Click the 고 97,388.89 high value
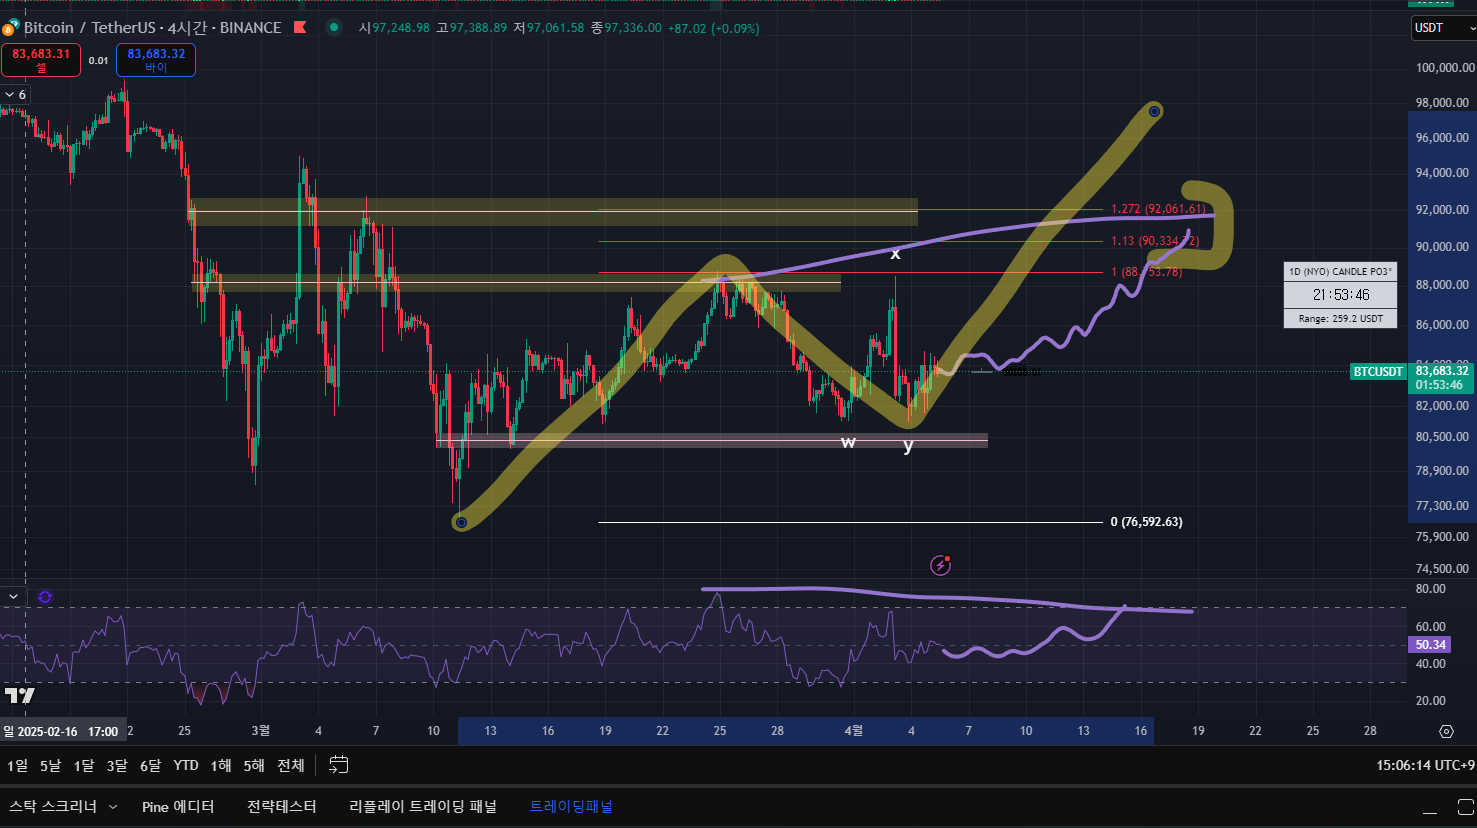Image resolution: width=1477 pixels, height=828 pixels. click(x=471, y=28)
